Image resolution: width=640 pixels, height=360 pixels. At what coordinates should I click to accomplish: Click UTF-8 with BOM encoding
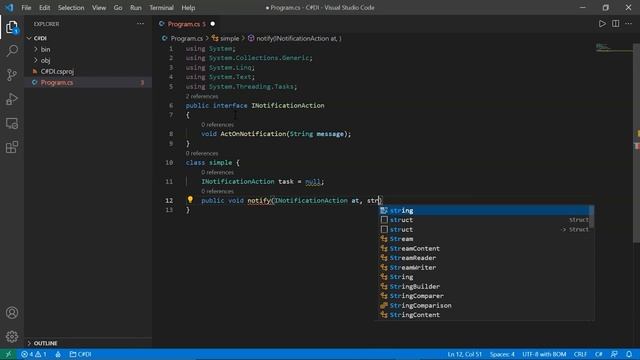(x=544, y=354)
